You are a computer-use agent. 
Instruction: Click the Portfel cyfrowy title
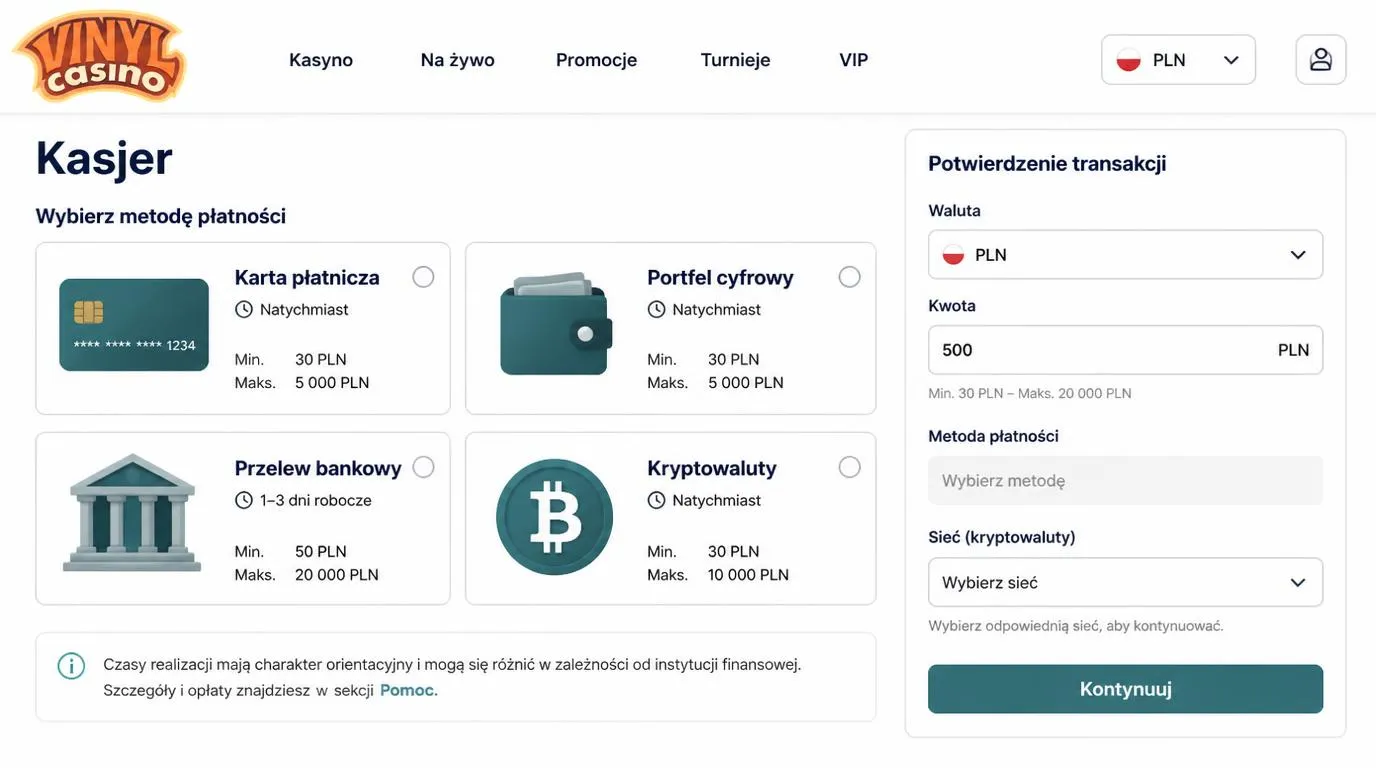pyautogui.click(x=720, y=278)
